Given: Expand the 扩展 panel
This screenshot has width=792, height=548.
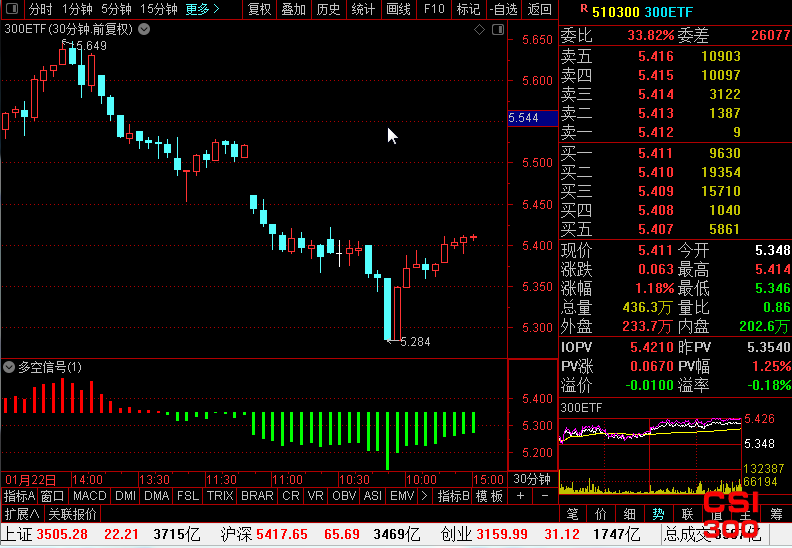Looking at the screenshot, I should (x=22, y=514).
